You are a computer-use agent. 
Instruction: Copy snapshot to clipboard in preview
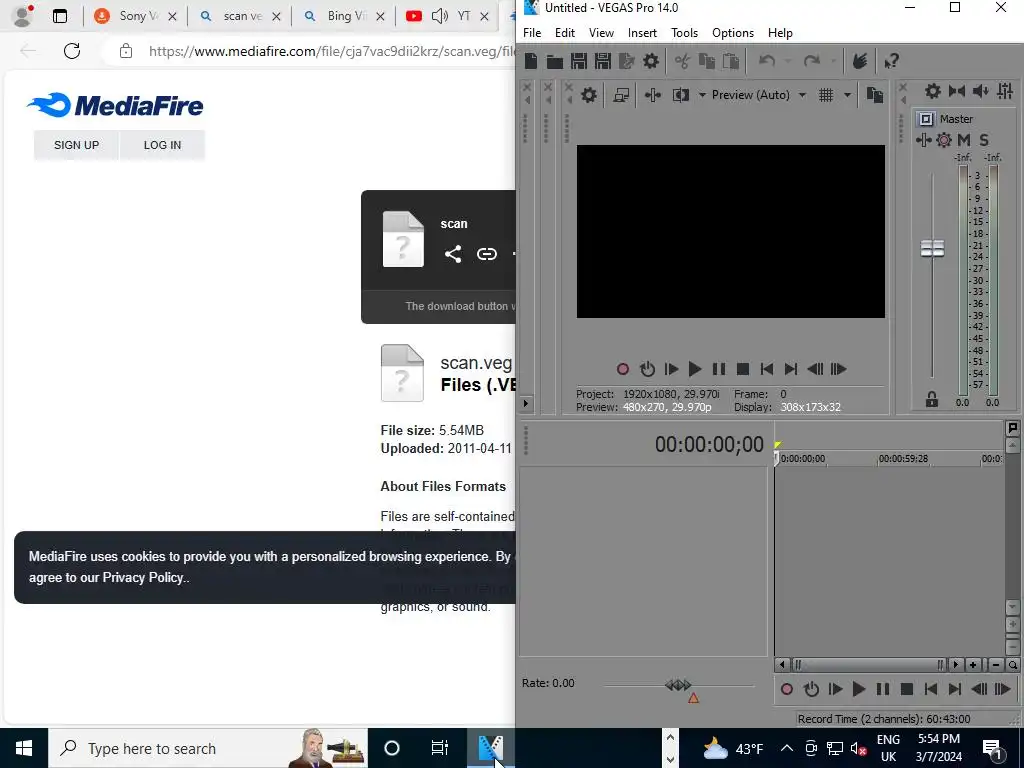(x=874, y=95)
